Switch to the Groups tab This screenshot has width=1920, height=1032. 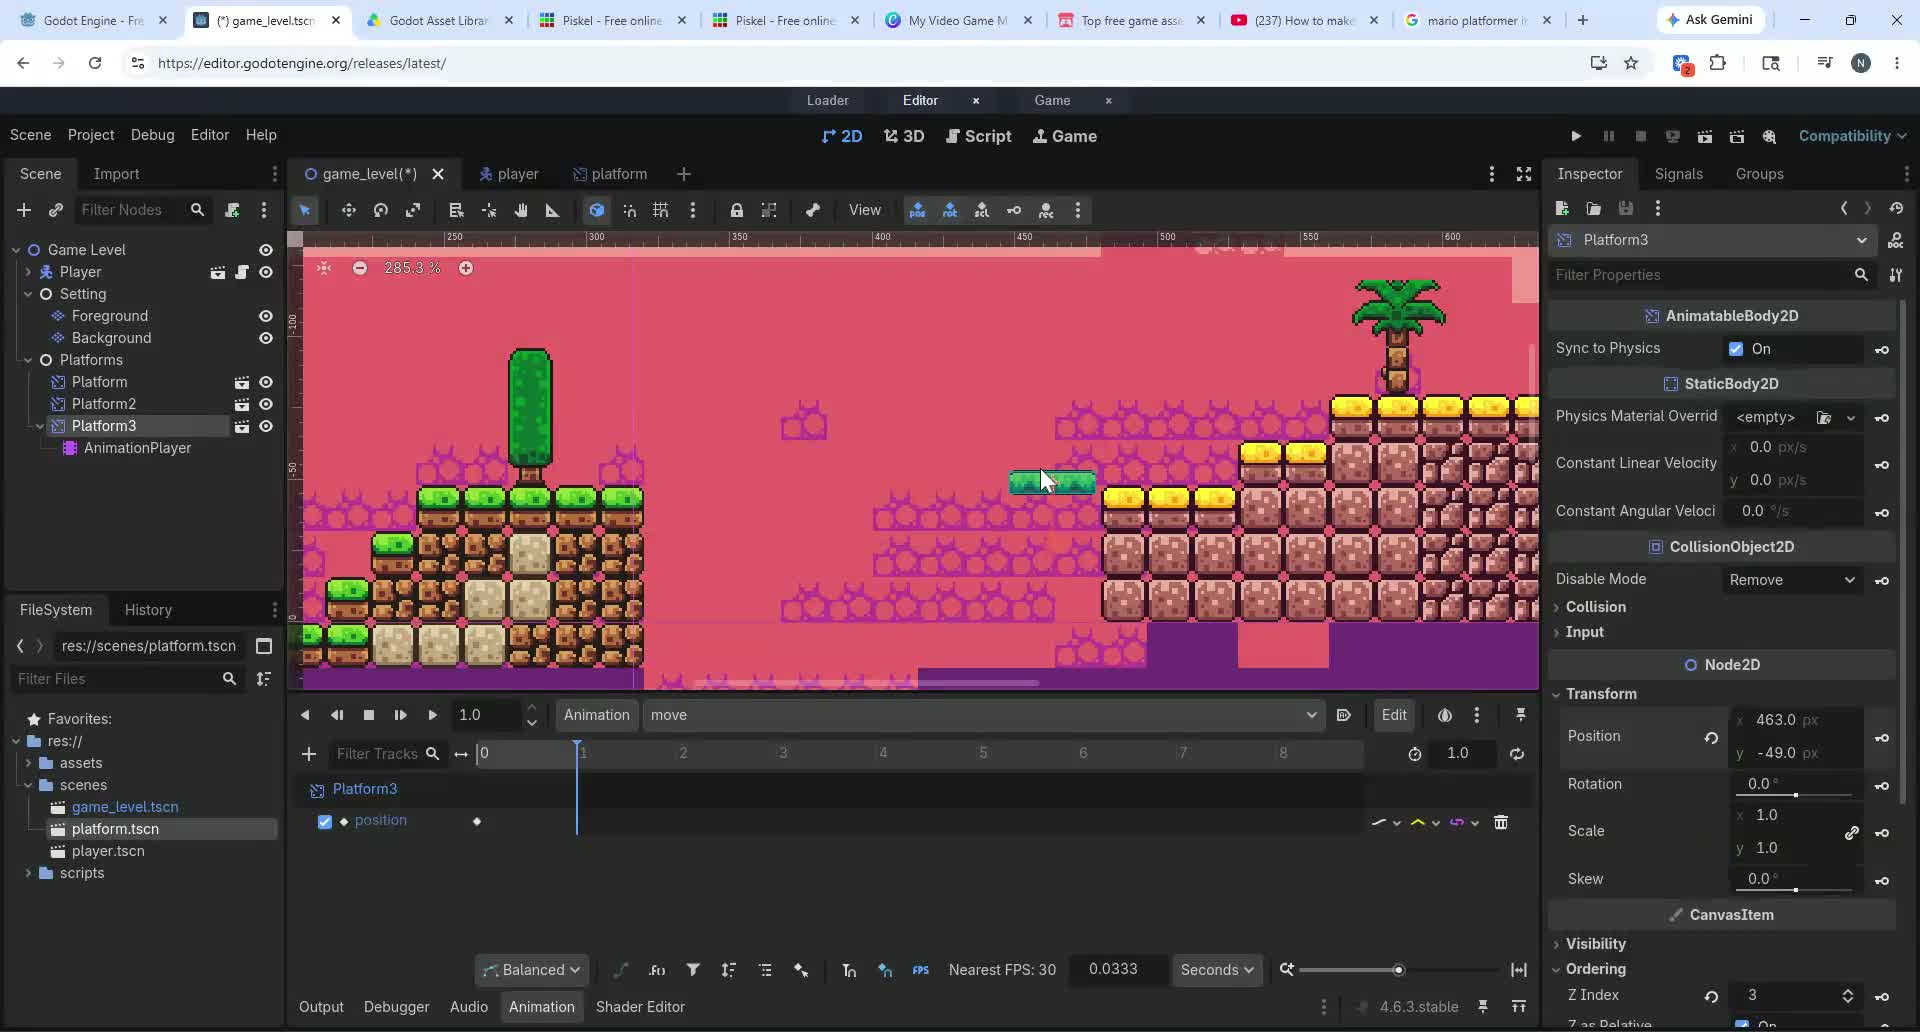[1759, 174]
